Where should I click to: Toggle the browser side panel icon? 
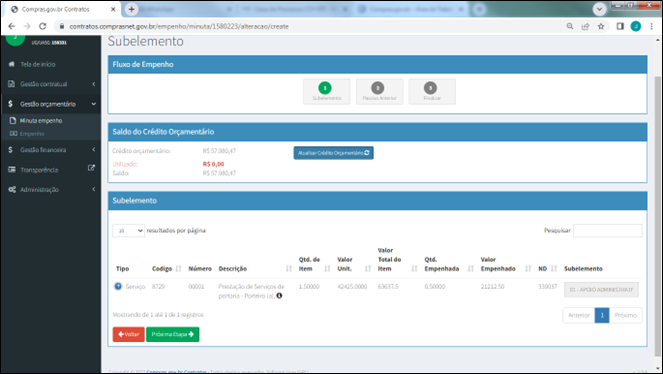[620, 26]
